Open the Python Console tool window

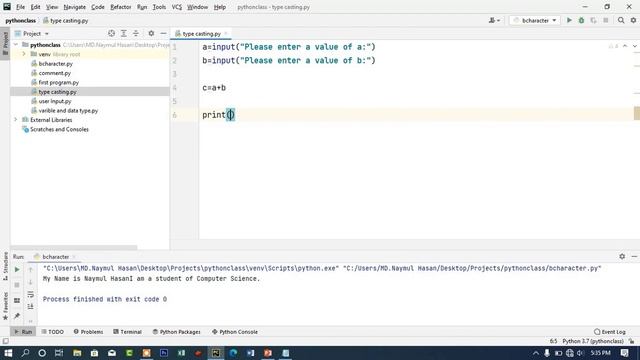tap(235, 332)
